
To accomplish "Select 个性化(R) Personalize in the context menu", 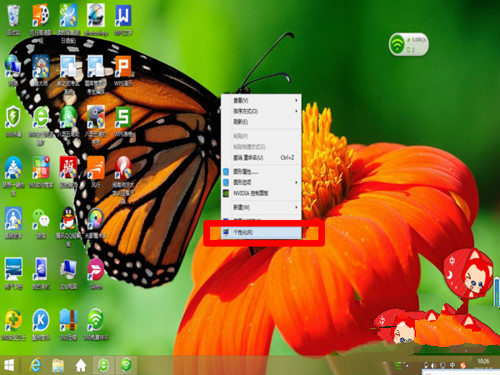I will (x=261, y=232).
